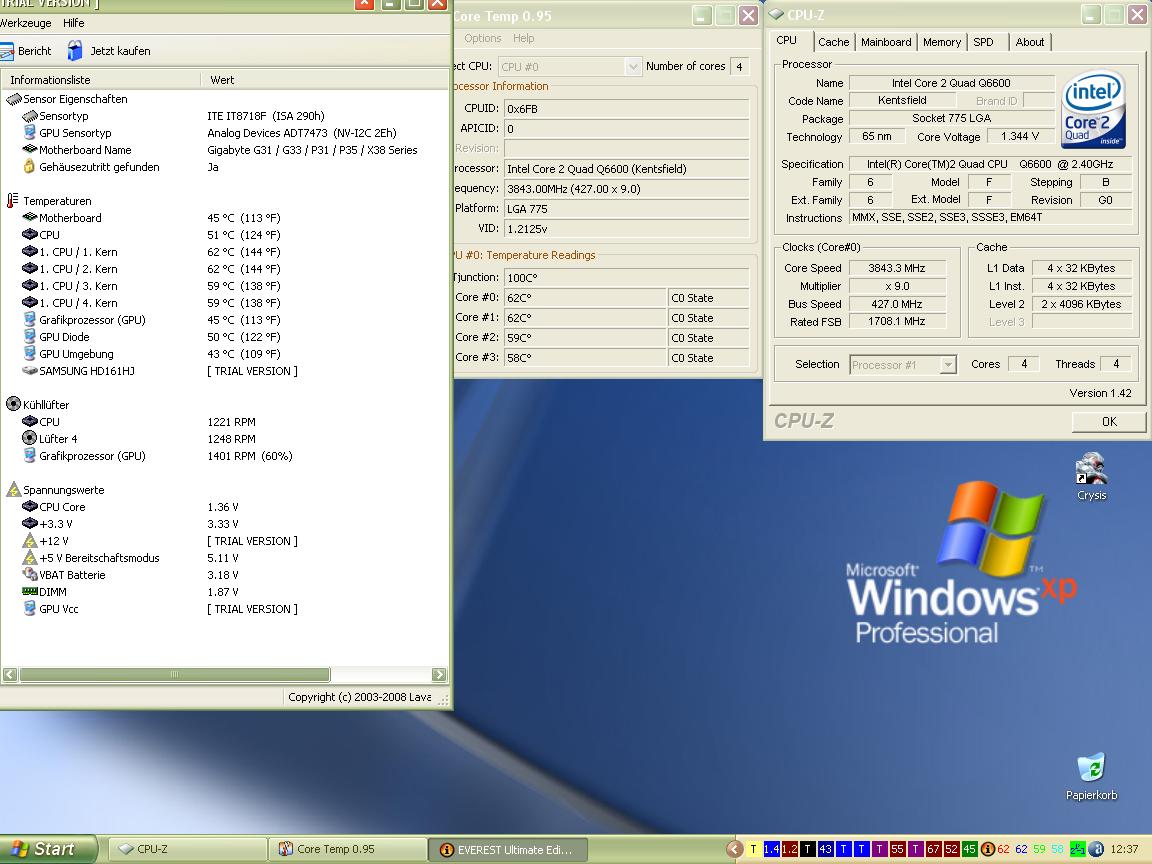The image size is (1152, 864).
Task: Click the Bericht report toolbar icon
Action: click(7, 51)
